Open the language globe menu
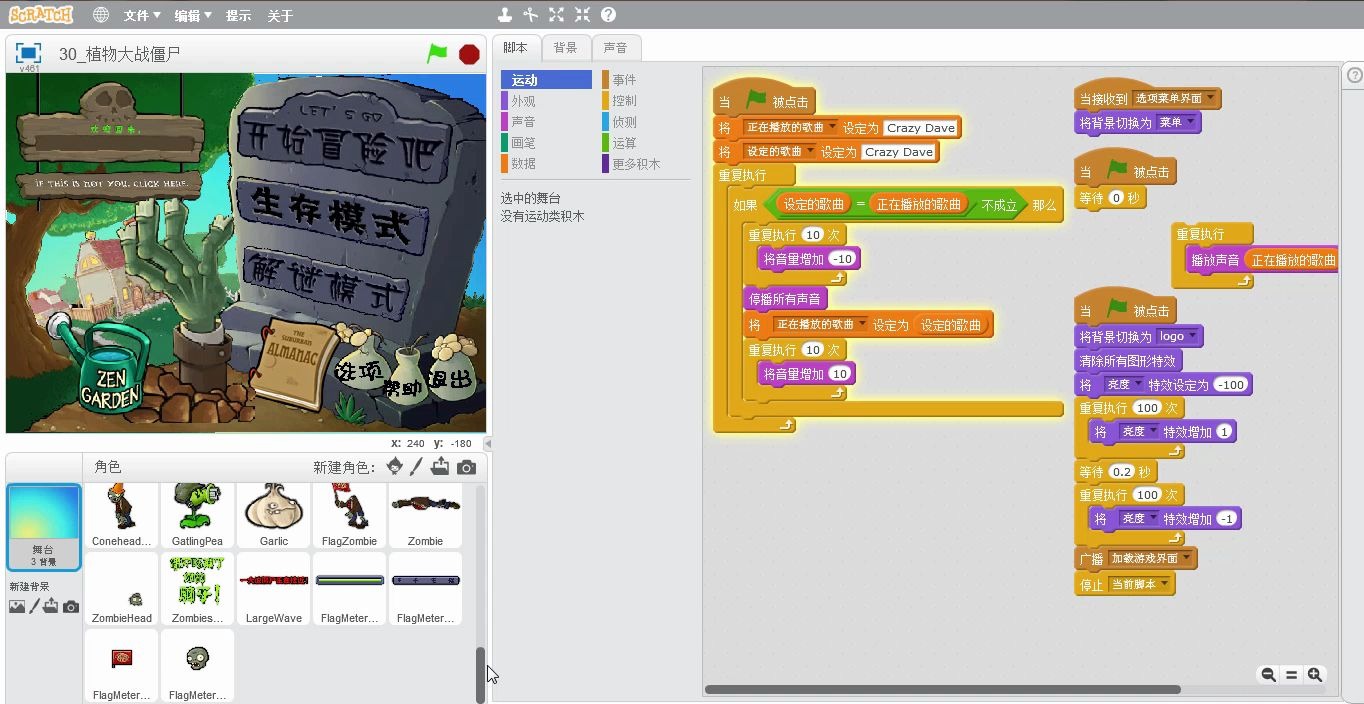Screen dimensions: 1364x704 pos(101,15)
